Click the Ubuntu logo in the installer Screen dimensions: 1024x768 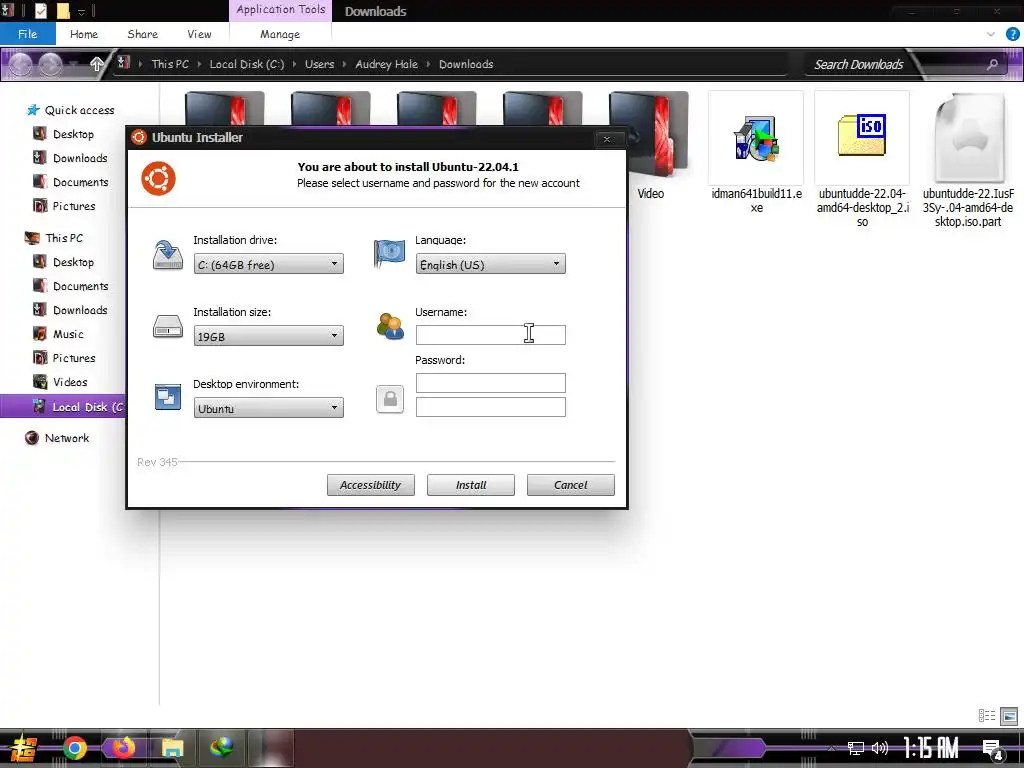[159, 178]
